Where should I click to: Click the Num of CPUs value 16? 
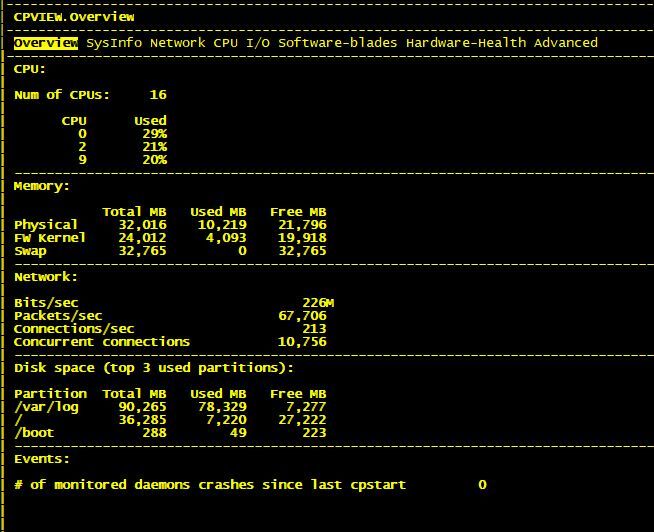[158, 95]
